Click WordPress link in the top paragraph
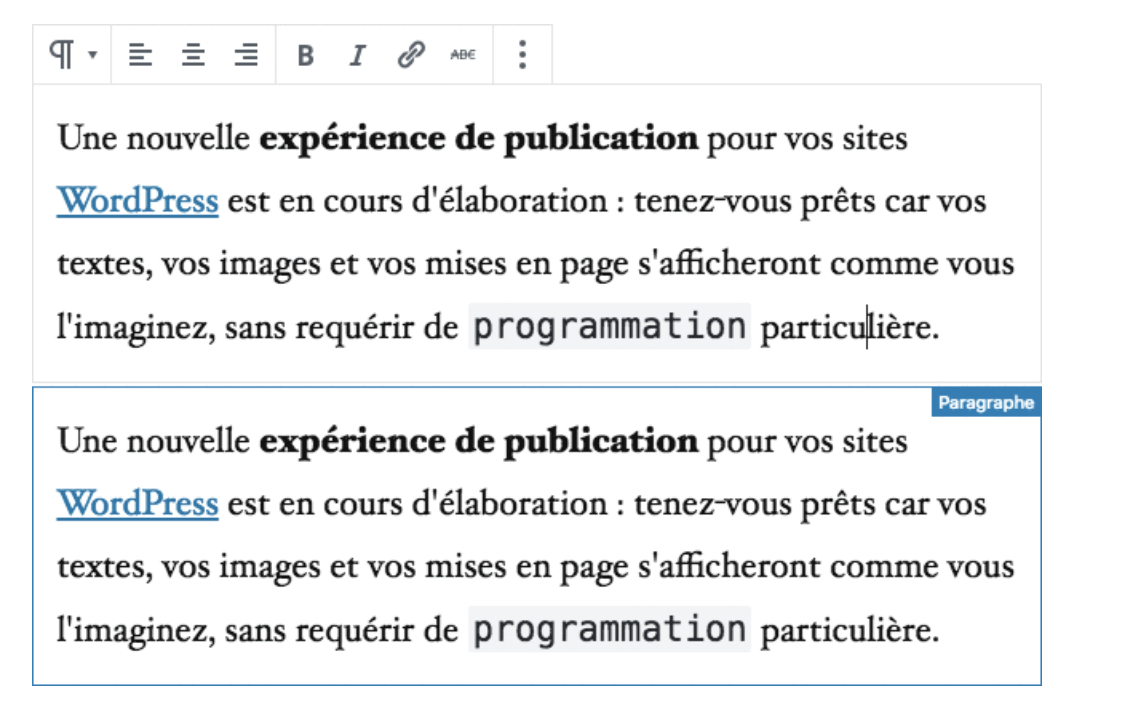This screenshot has height=712, width=1122. pos(137,202)
